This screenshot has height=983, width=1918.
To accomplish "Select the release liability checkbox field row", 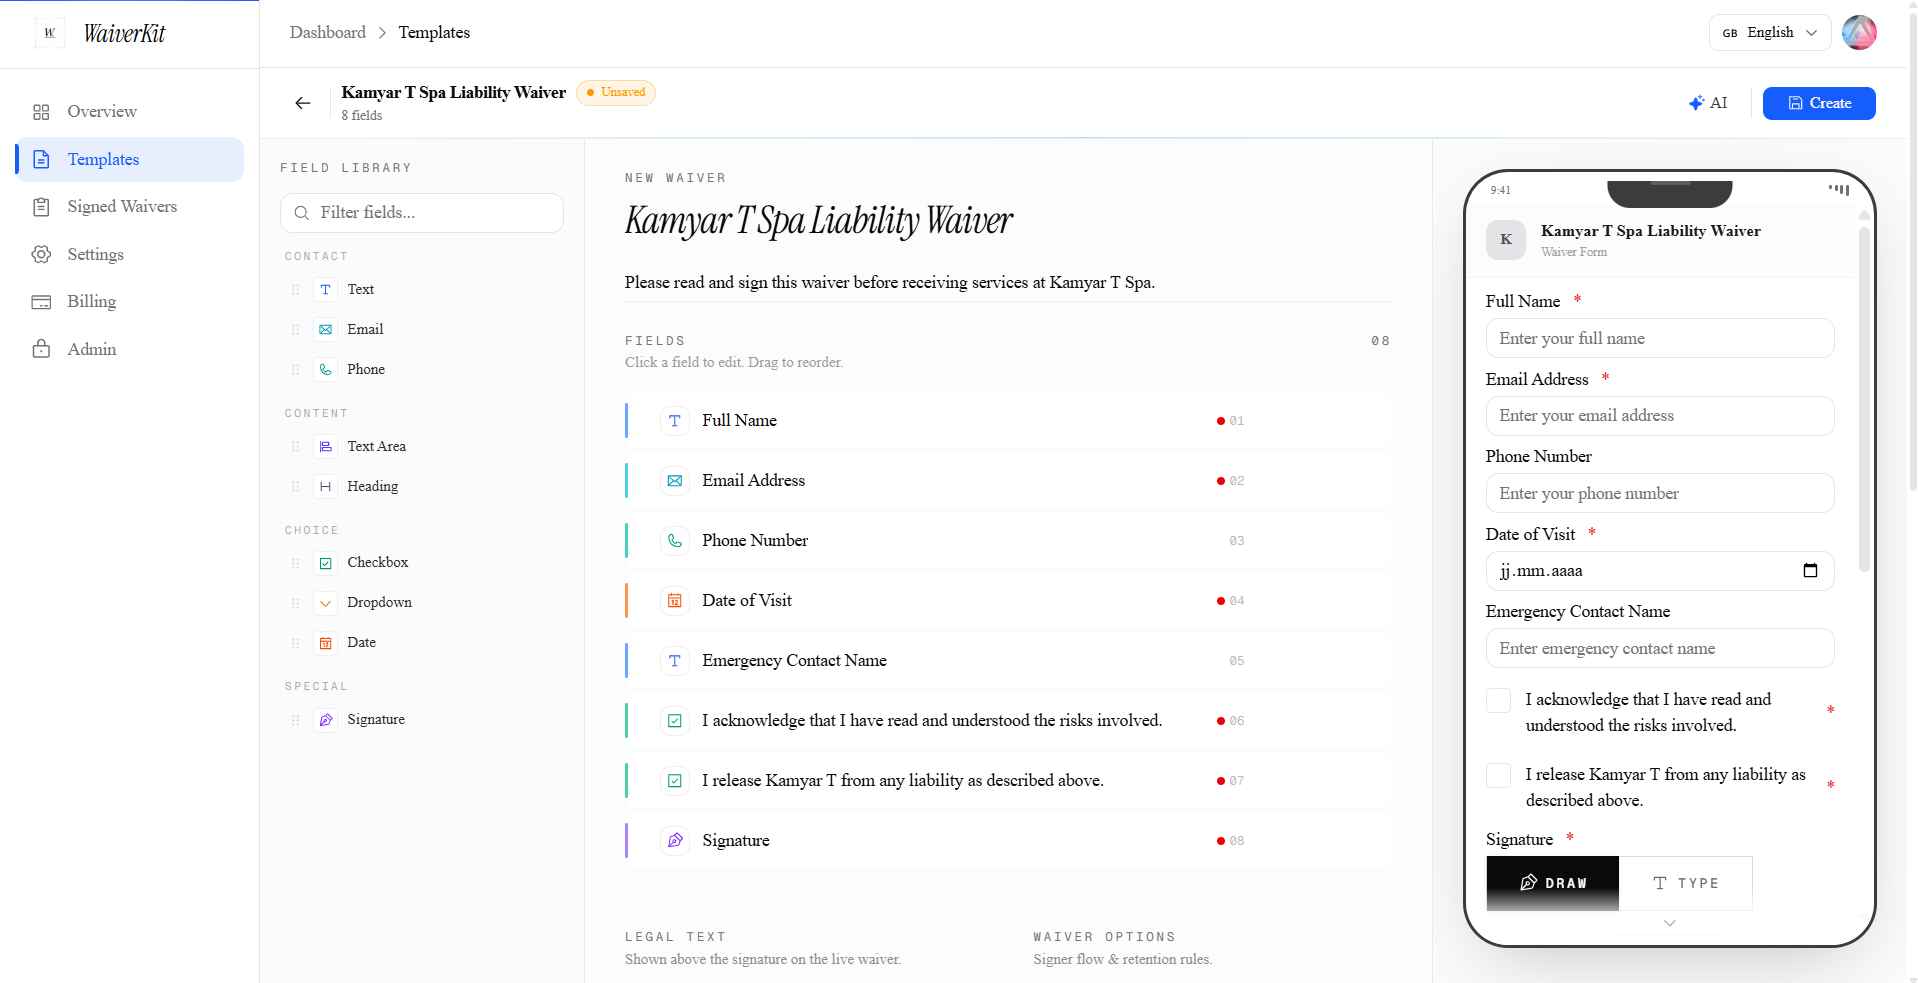I will 1008,781.
